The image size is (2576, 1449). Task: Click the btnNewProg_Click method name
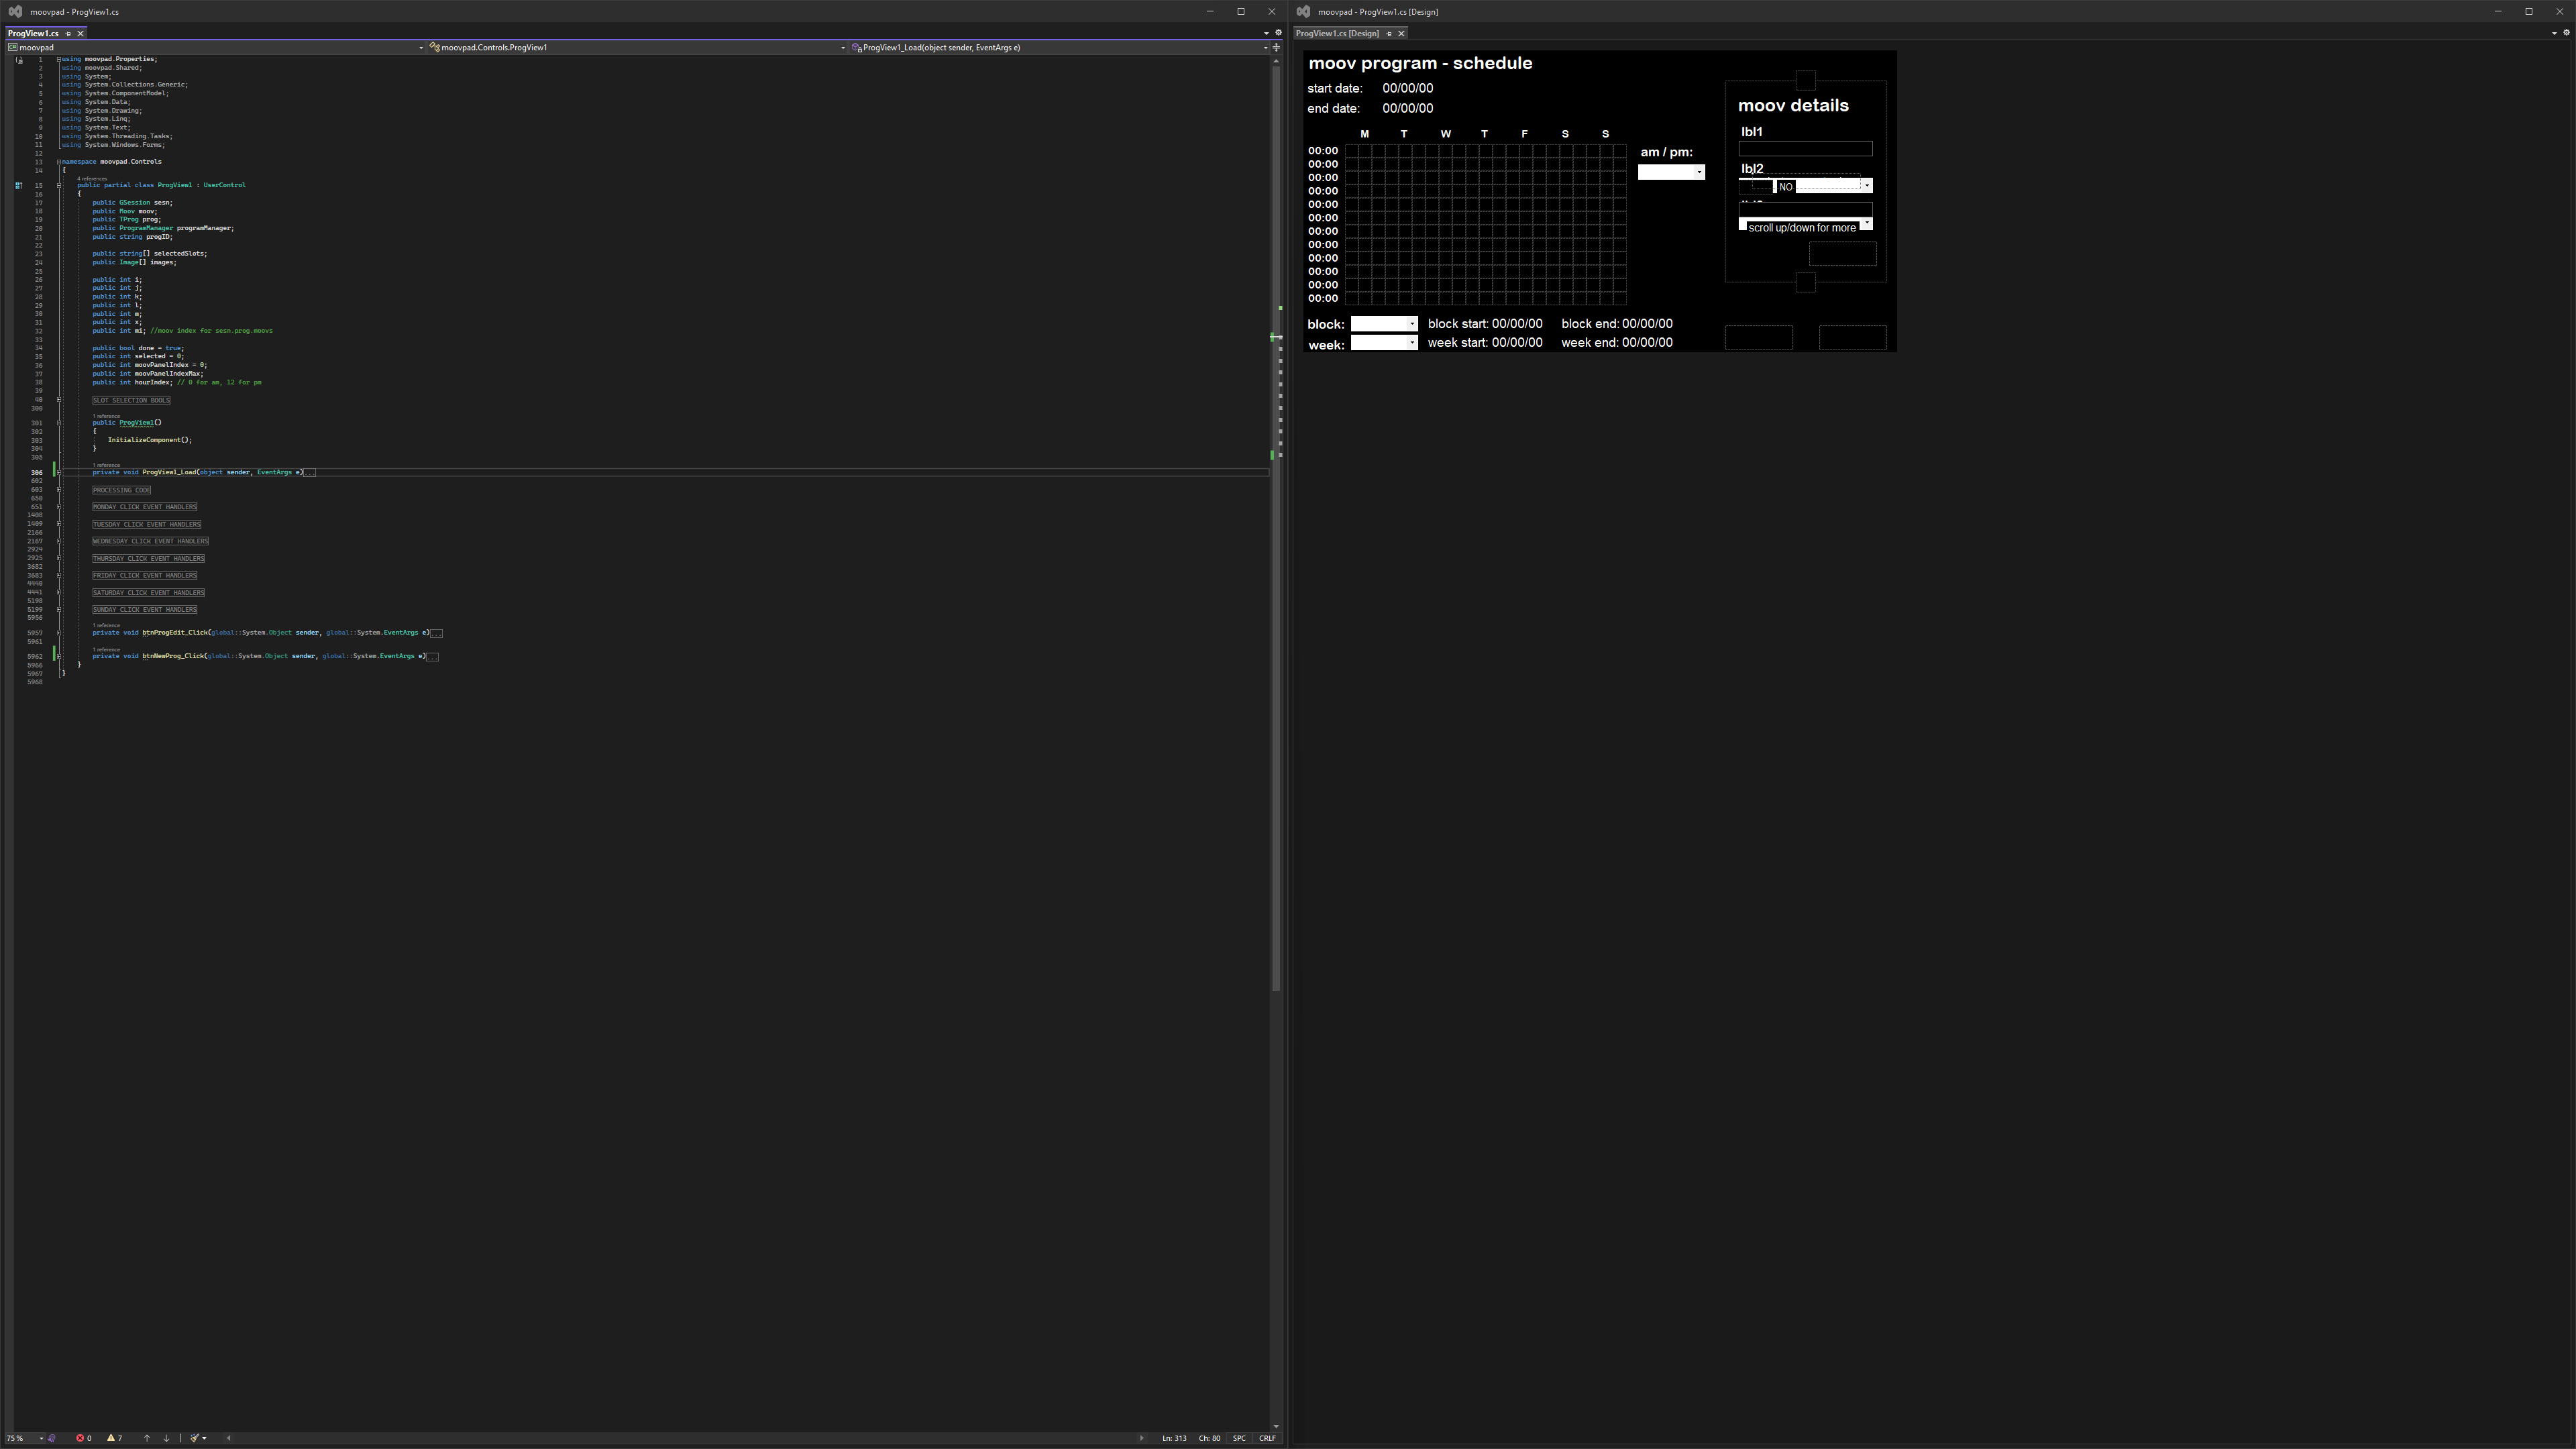coord(173,656)
